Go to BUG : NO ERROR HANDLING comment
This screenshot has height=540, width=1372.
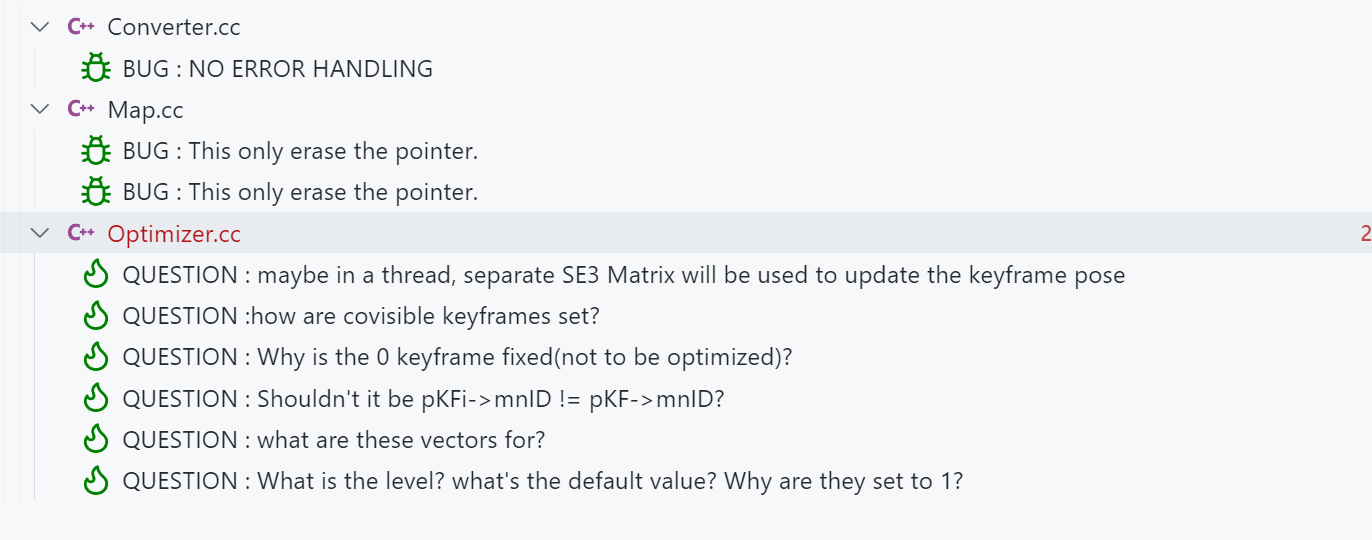(277, 69)
